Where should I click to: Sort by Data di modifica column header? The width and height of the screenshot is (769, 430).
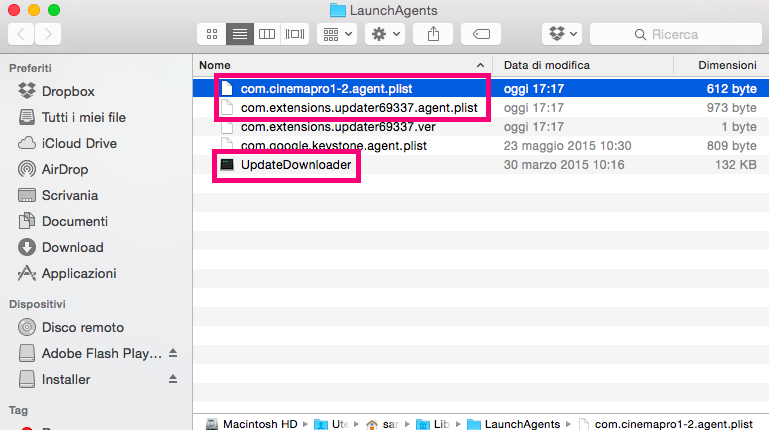click(583, 65)
